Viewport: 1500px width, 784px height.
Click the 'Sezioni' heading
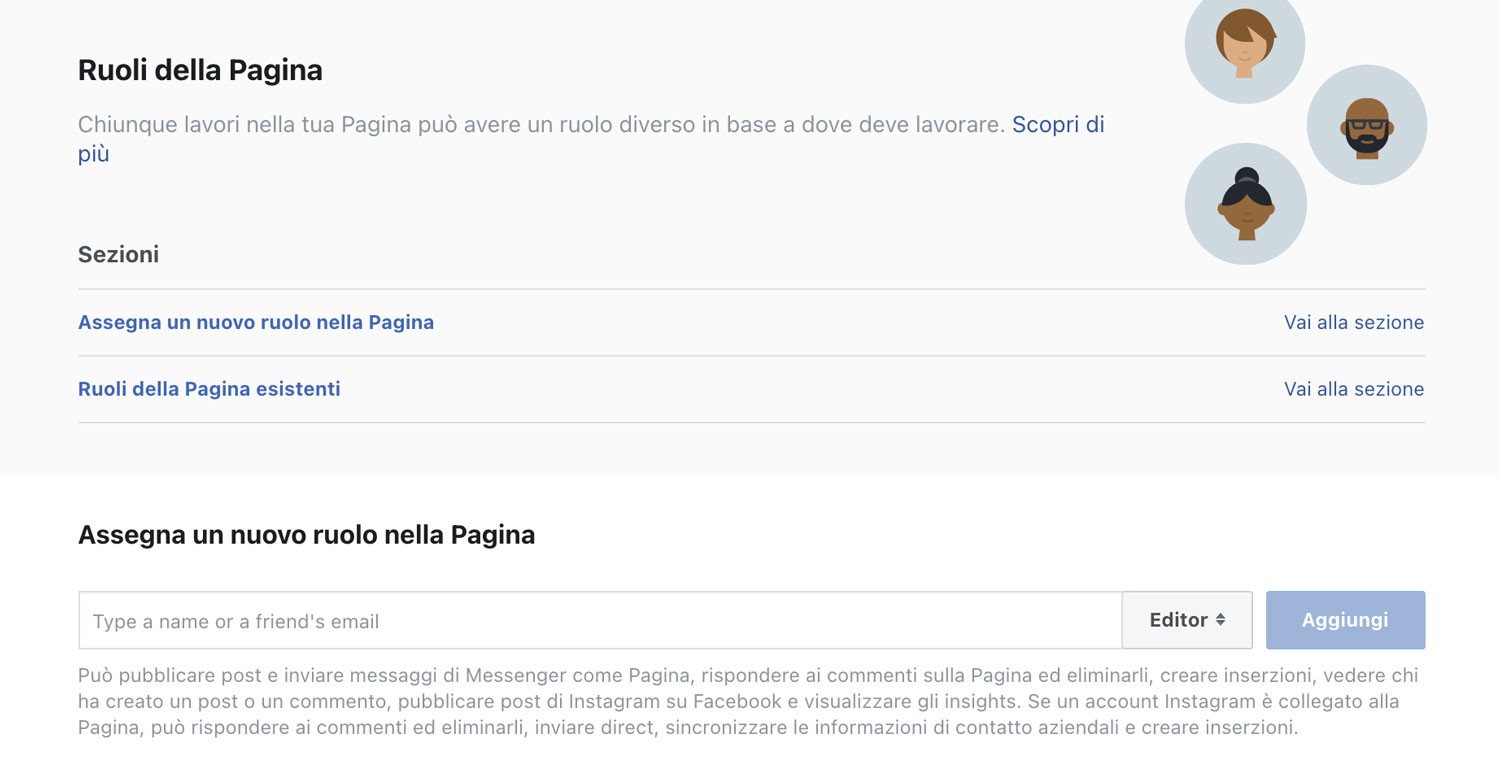118,254
